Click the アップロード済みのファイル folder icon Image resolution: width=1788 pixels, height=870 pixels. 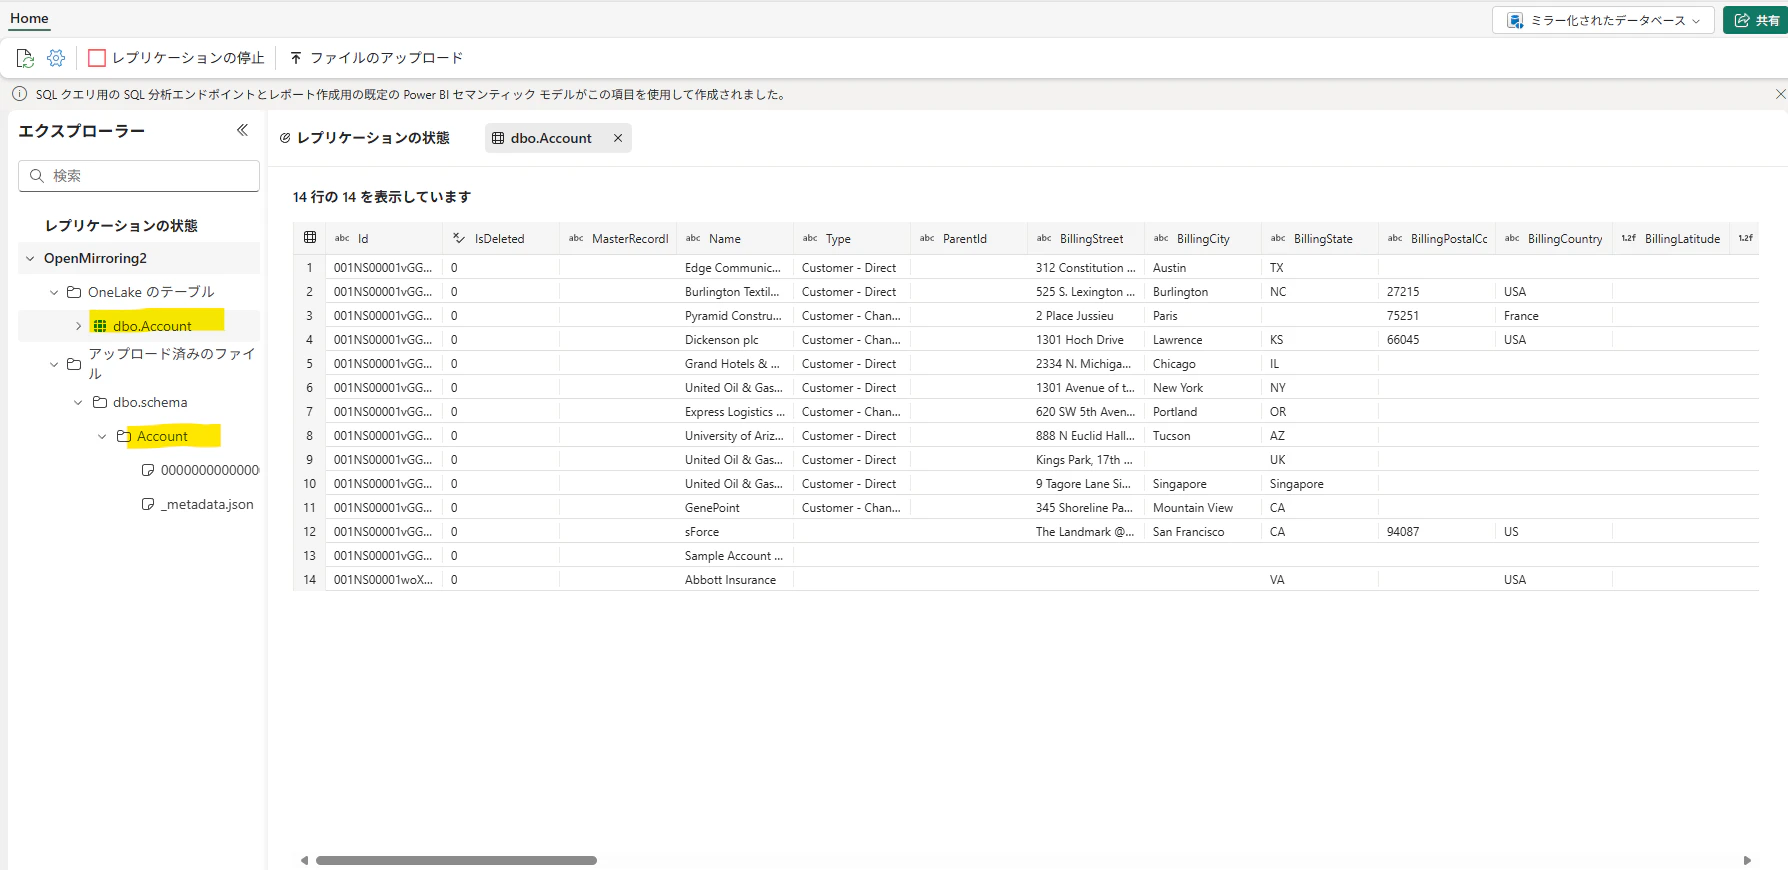pyautogui.click(x=74, y=364)
